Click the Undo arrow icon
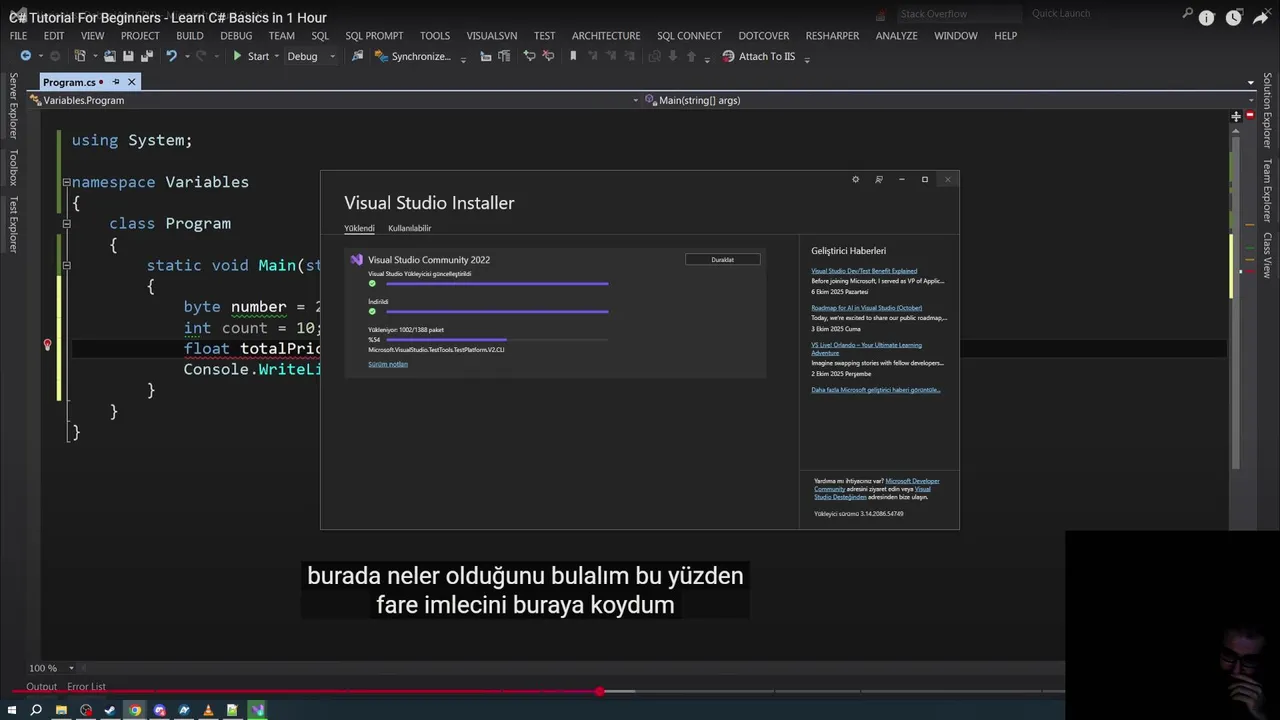 (x=172, y=56)
